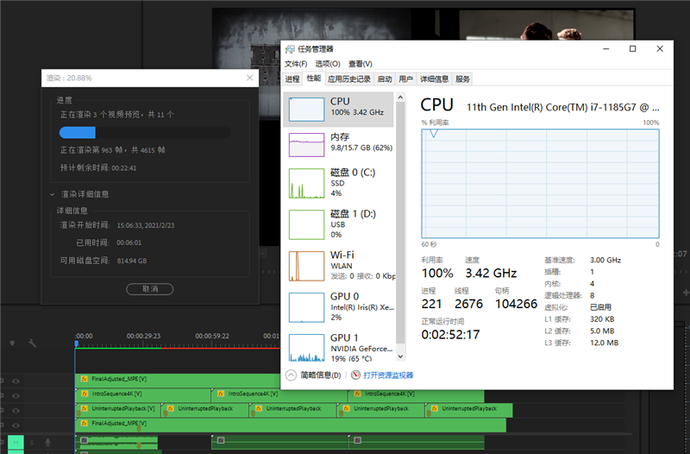
Task: Select CPU in the performance sidebar
Action: [339, 109]
